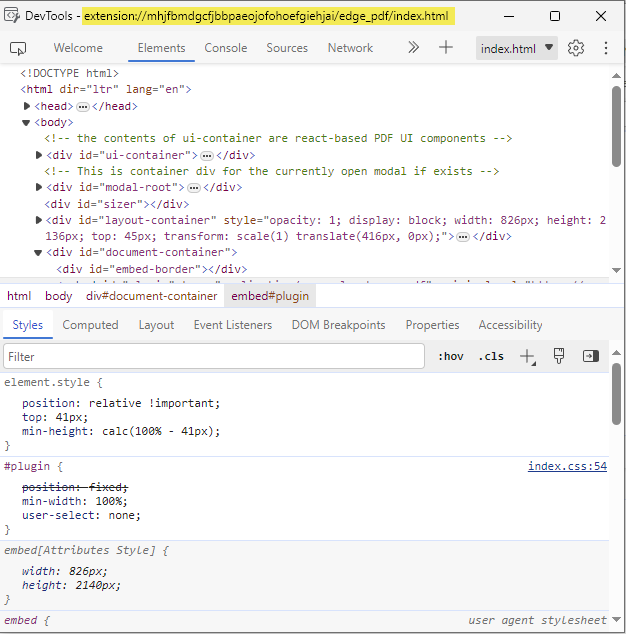This screenshot has height=634, width=626.
Task: Click the ellipsis inside head element
Action: 82,107
